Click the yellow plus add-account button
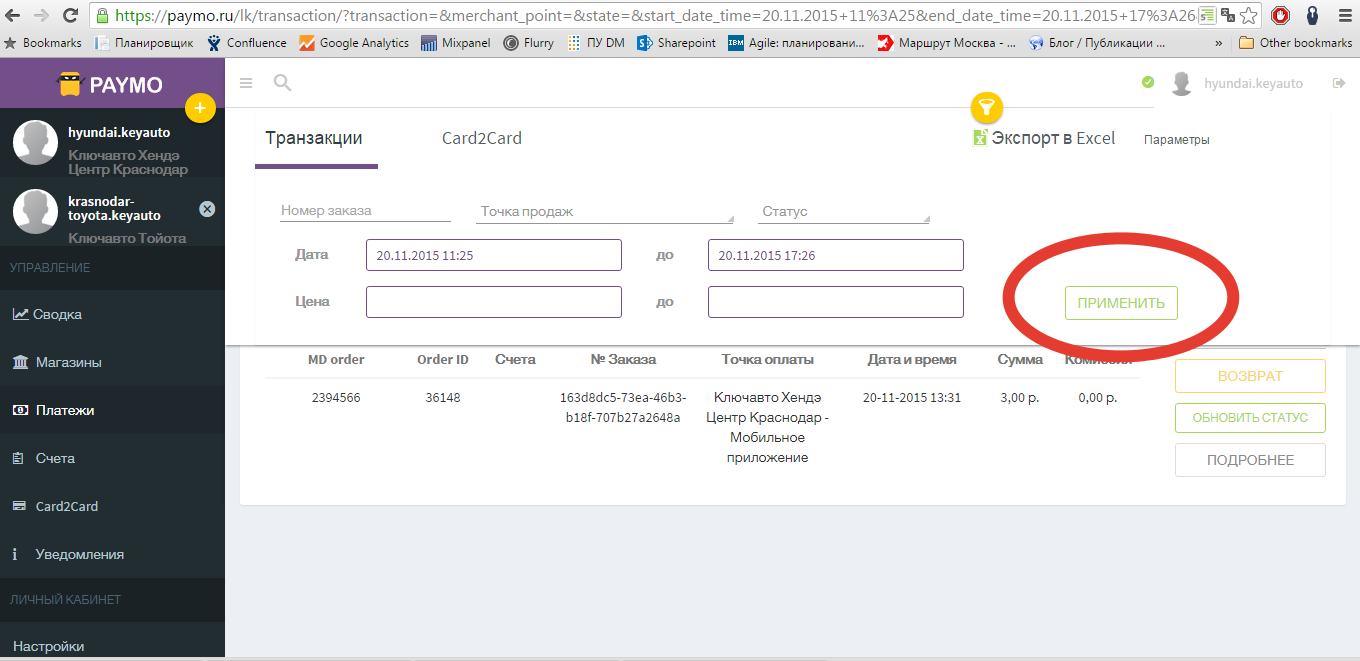The height and width of the screenshot is (661, 1360). 200,107
